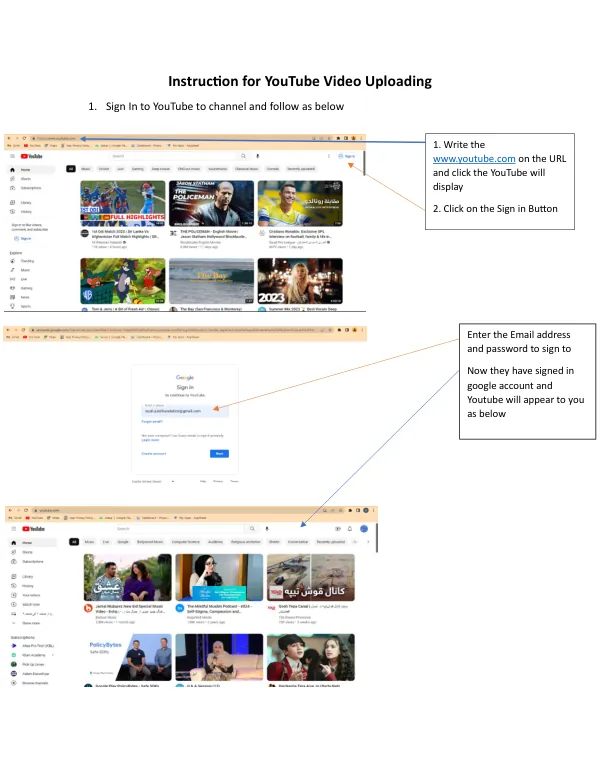This screenshot has height=777, width=600.
Task: Open the Pick Up Limes subscription
Action: click(x=28, y=664)
